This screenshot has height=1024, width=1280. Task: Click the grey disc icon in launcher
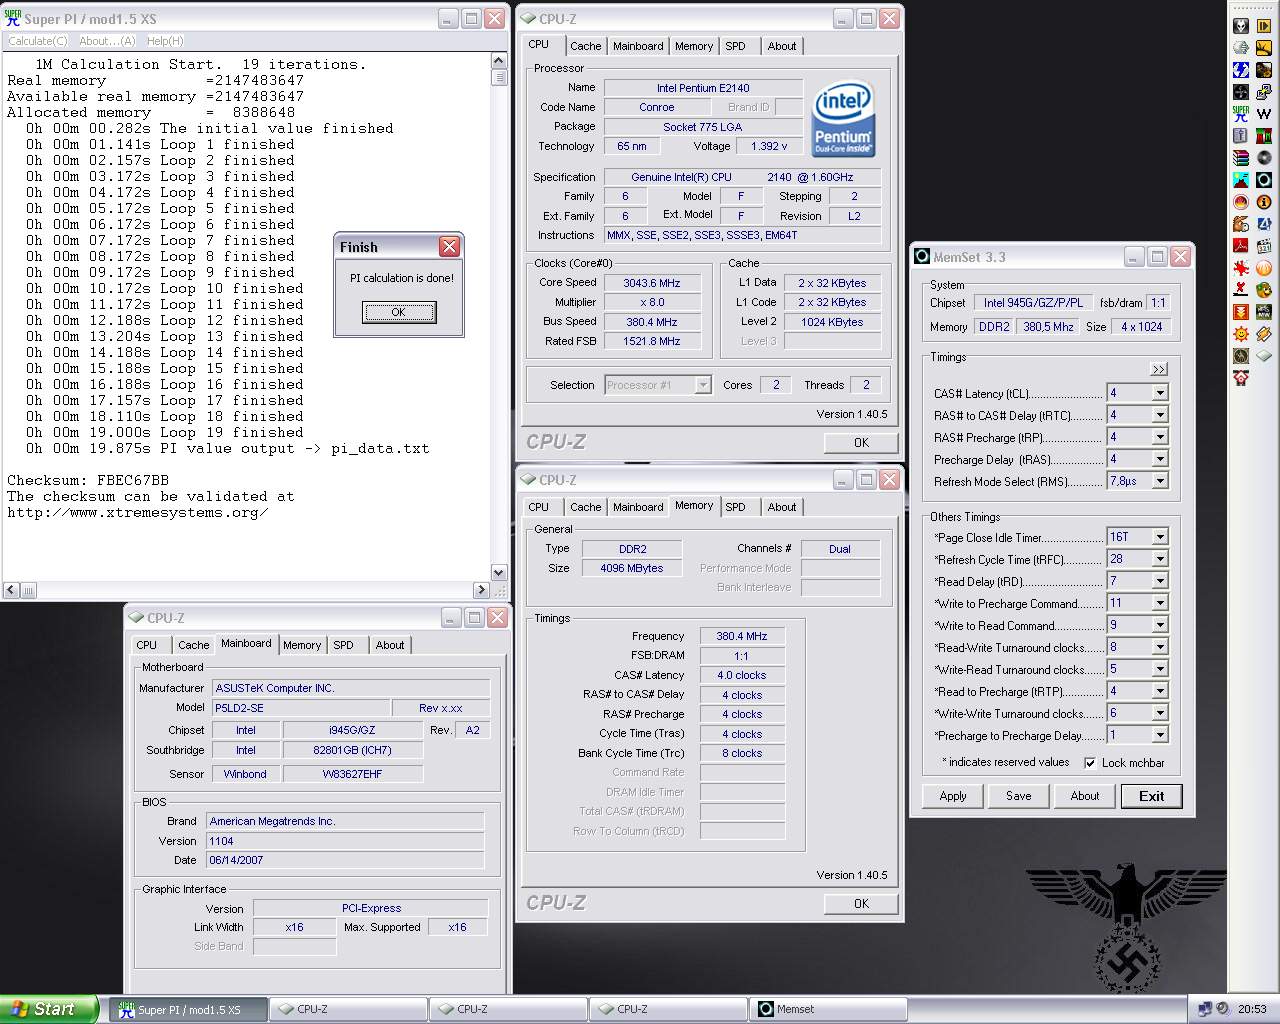point(1264,157)
